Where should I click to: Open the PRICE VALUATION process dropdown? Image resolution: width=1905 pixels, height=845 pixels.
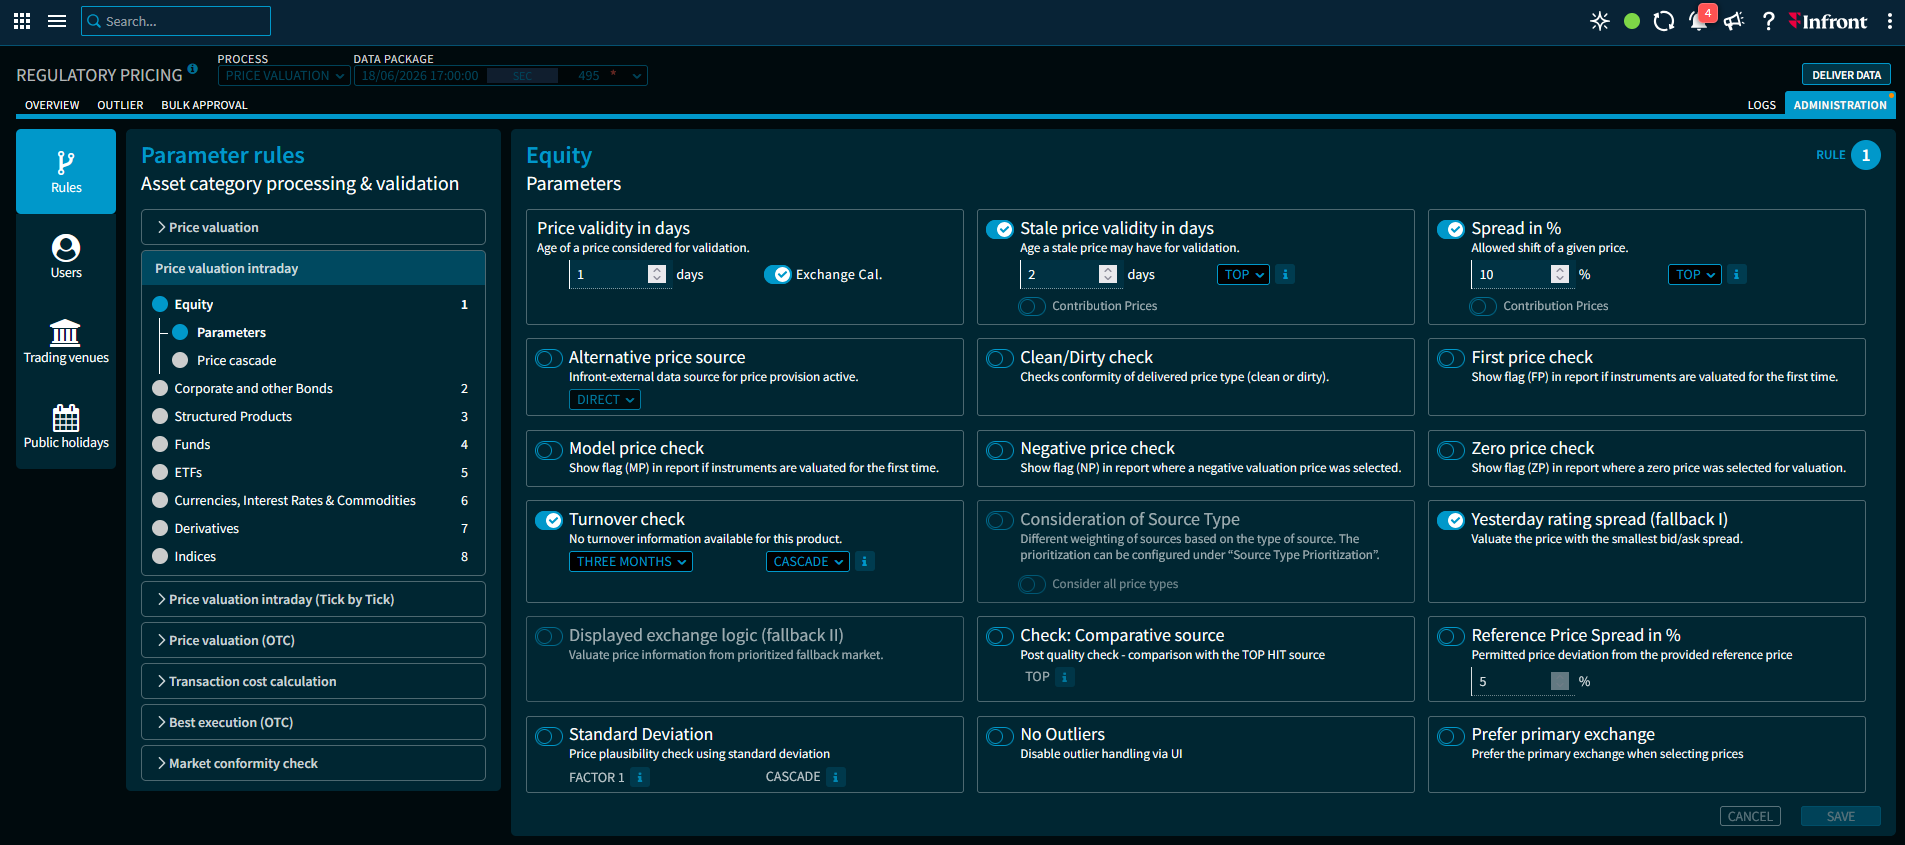click(x=284, y=76)
